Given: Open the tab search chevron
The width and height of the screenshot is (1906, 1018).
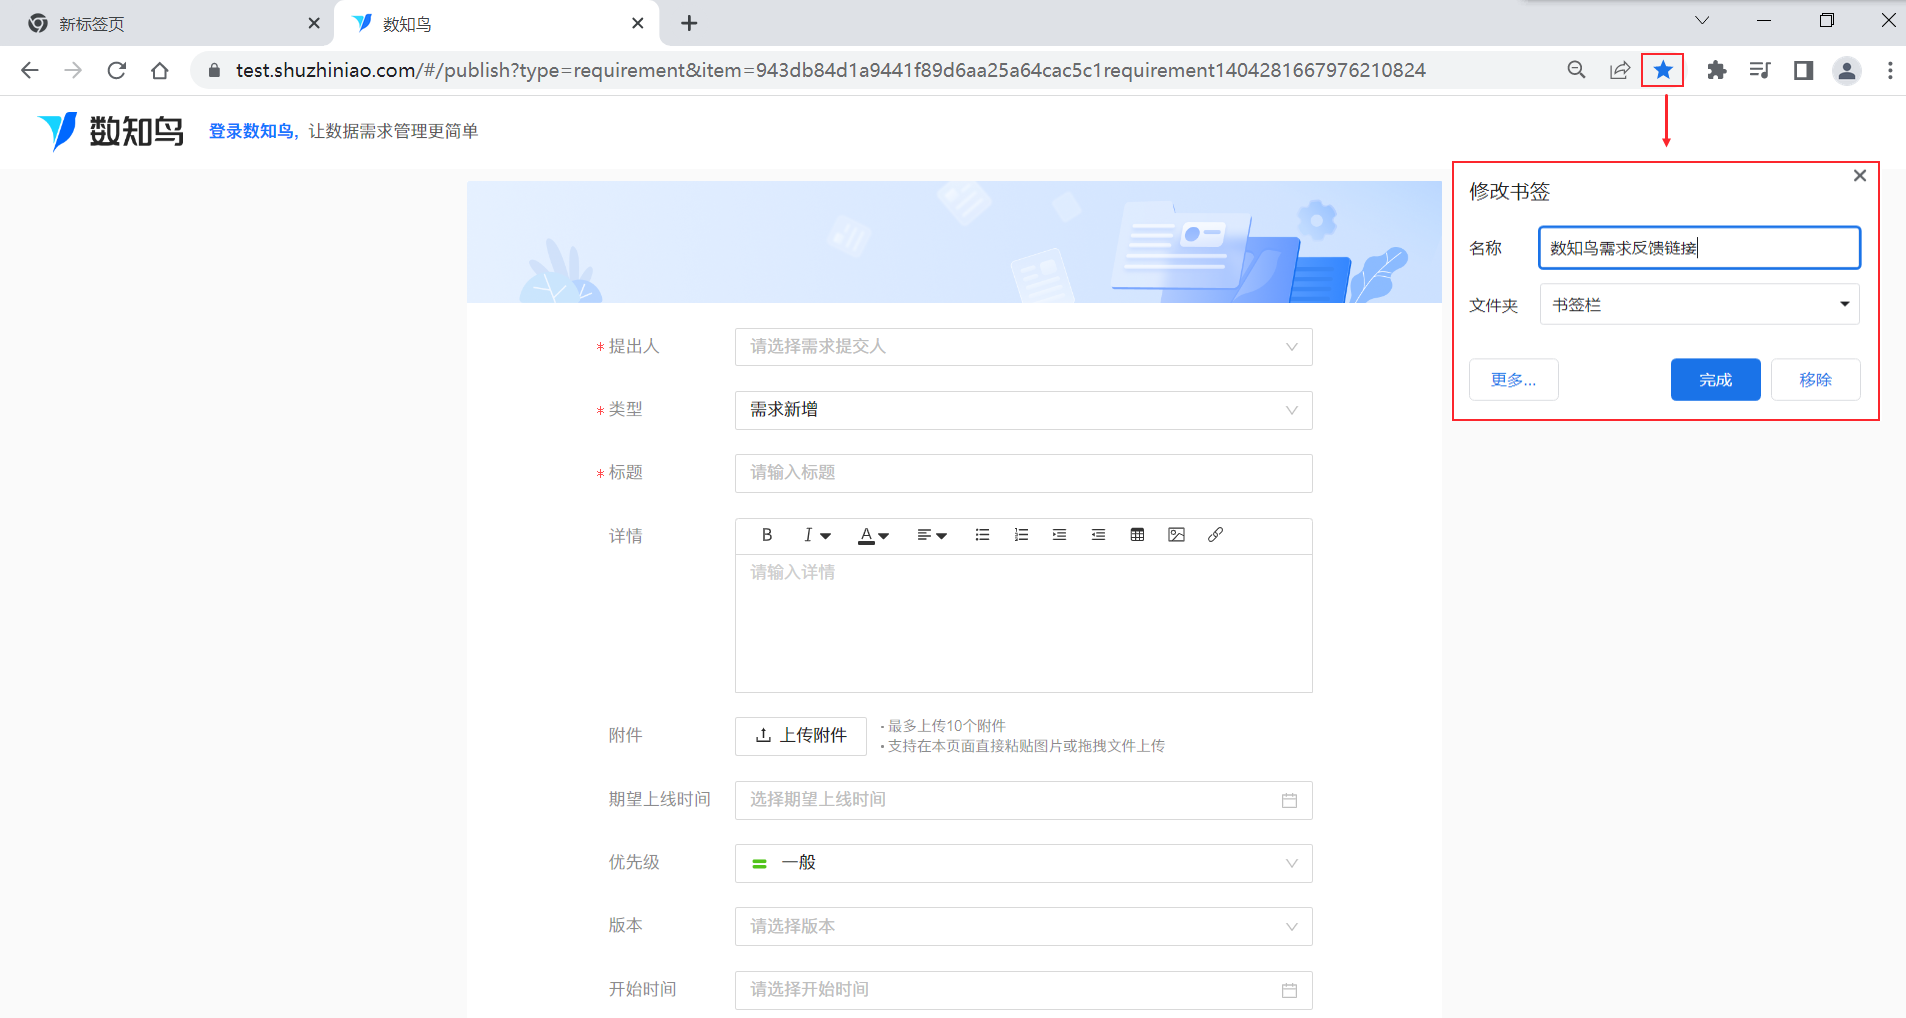Looking at the screenshot, I should (1702, 20).
